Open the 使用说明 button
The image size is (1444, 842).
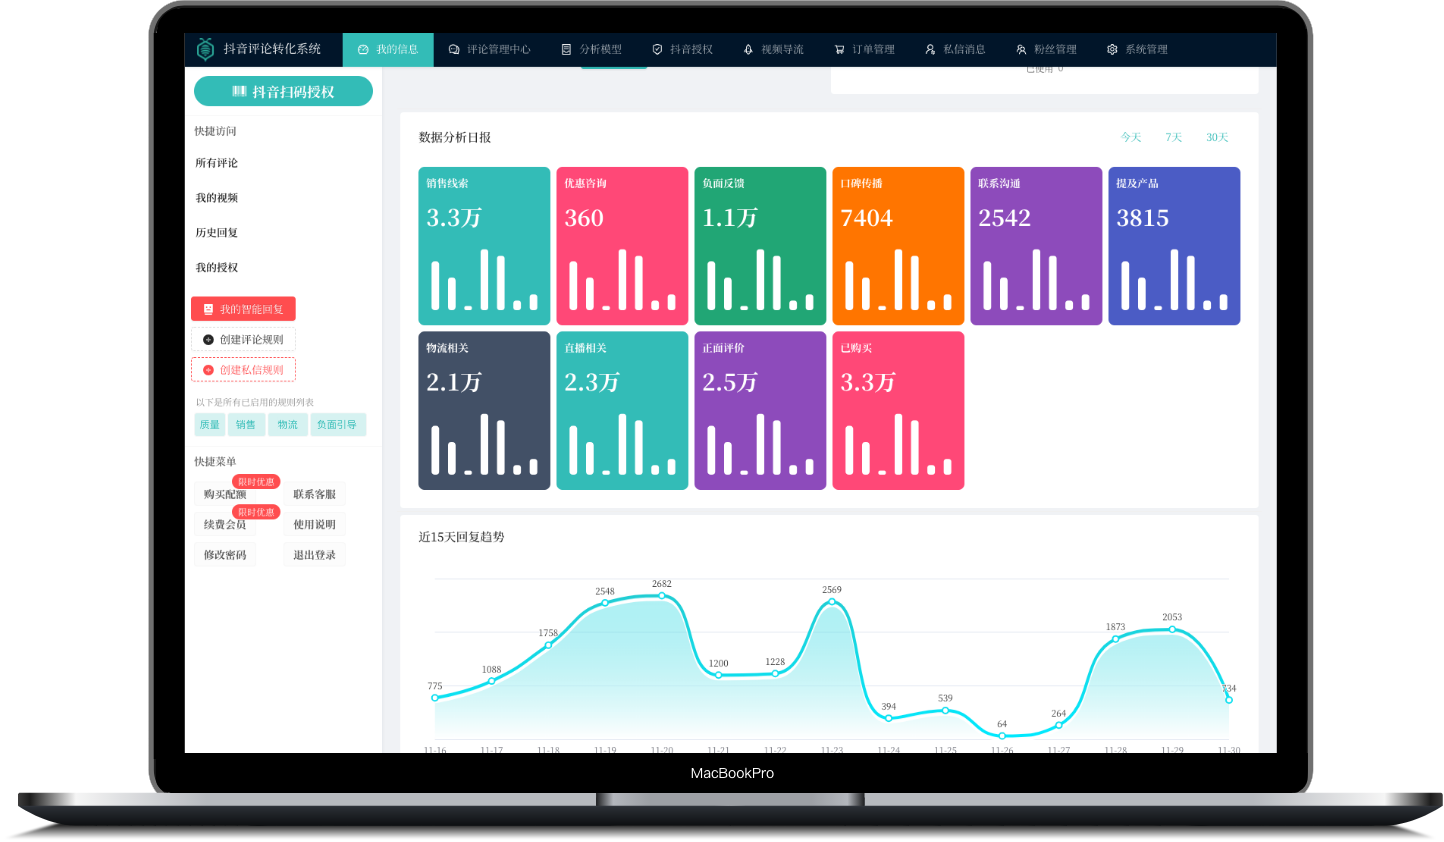(315, 525)
